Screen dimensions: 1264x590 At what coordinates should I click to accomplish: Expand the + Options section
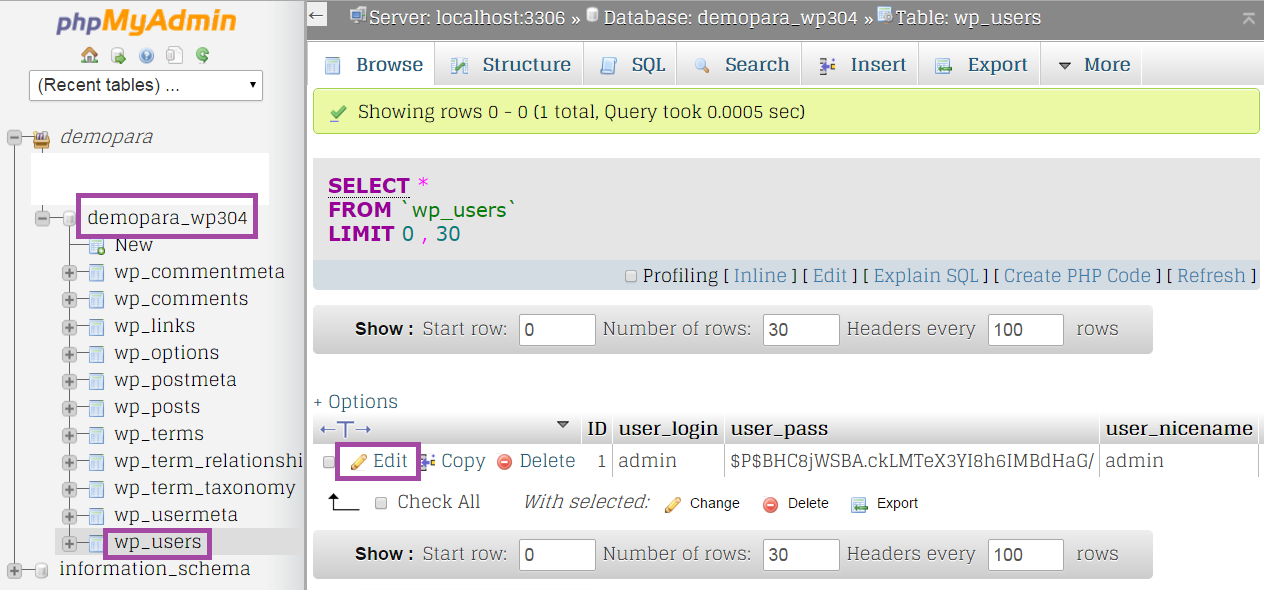[x=356, y=402]
